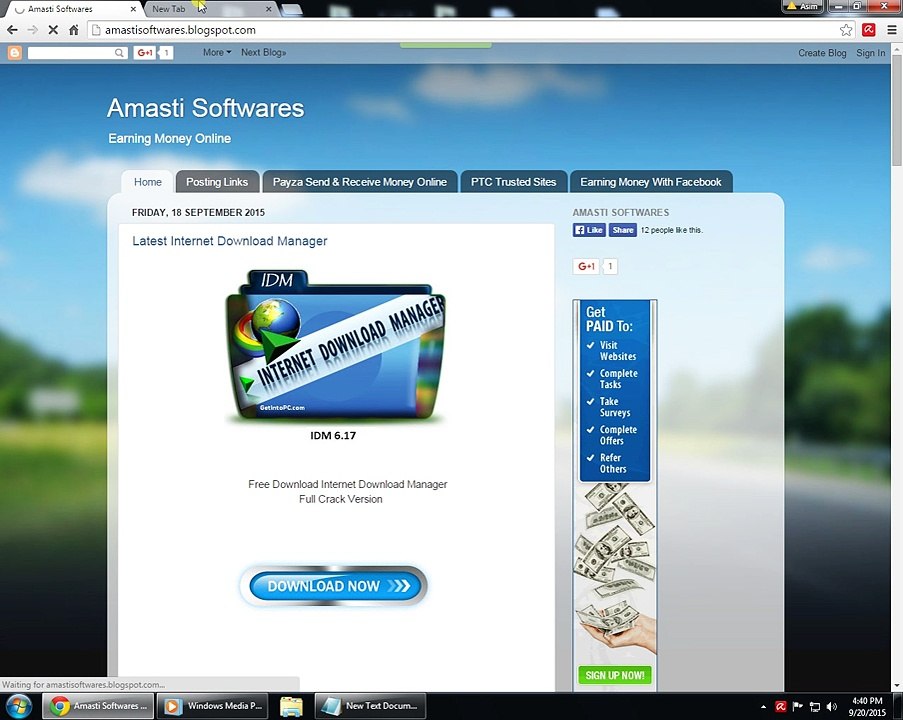Click the orange Blogger logo icon

click(x=15, y=53)
